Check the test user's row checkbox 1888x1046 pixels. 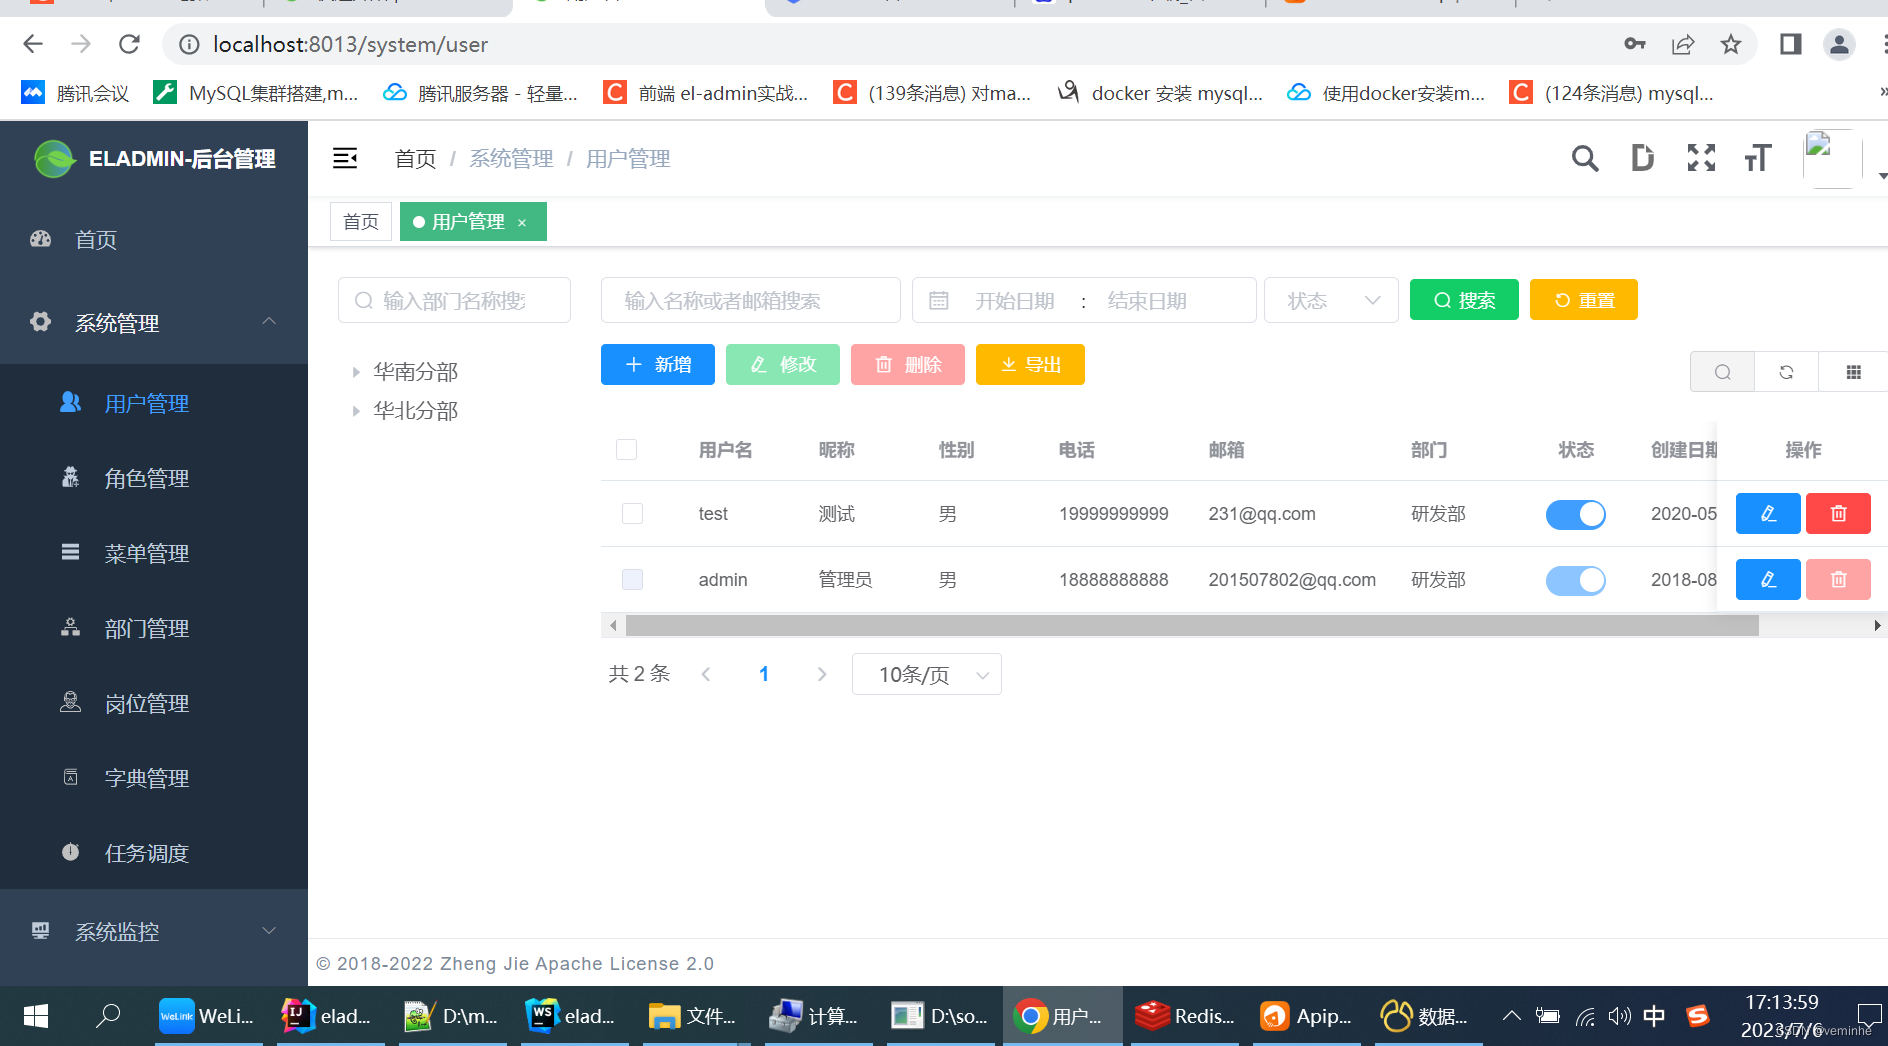coord(631,513)
